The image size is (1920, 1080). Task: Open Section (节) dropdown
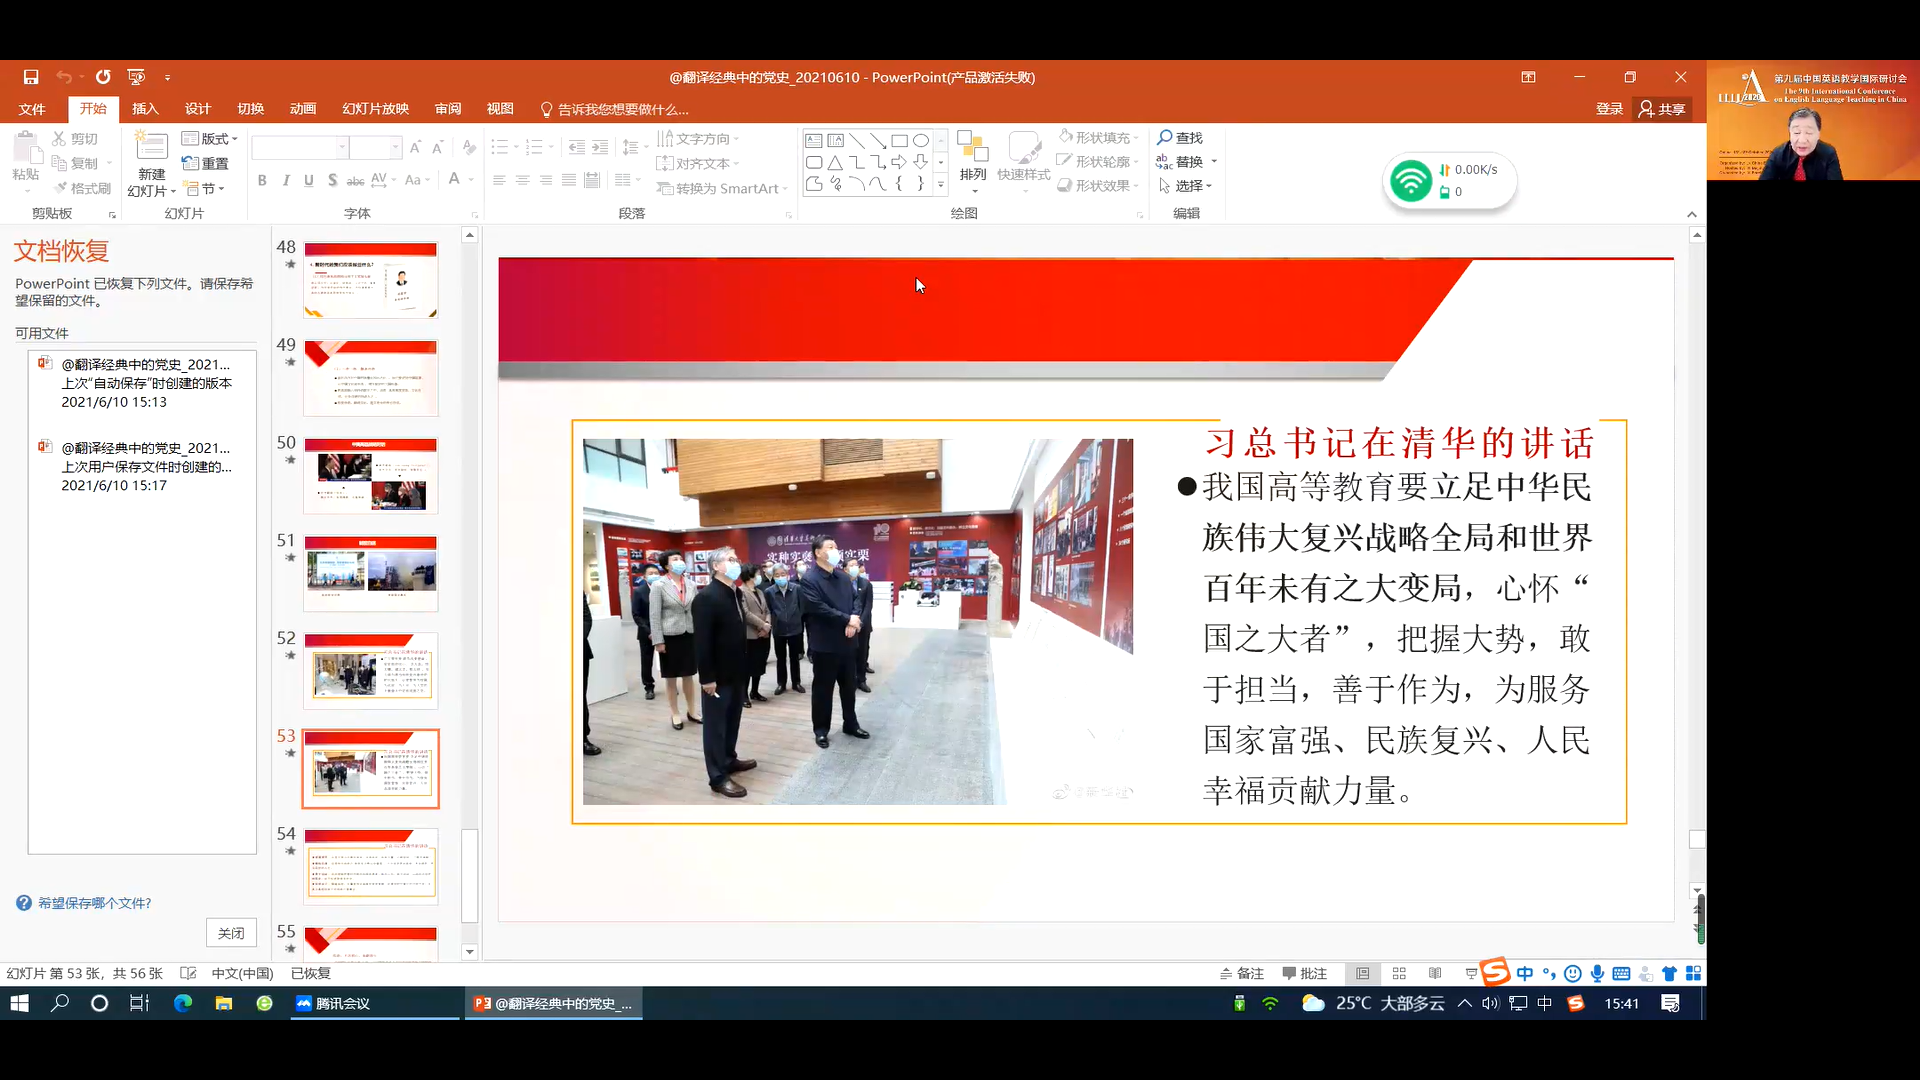point(206,189)
